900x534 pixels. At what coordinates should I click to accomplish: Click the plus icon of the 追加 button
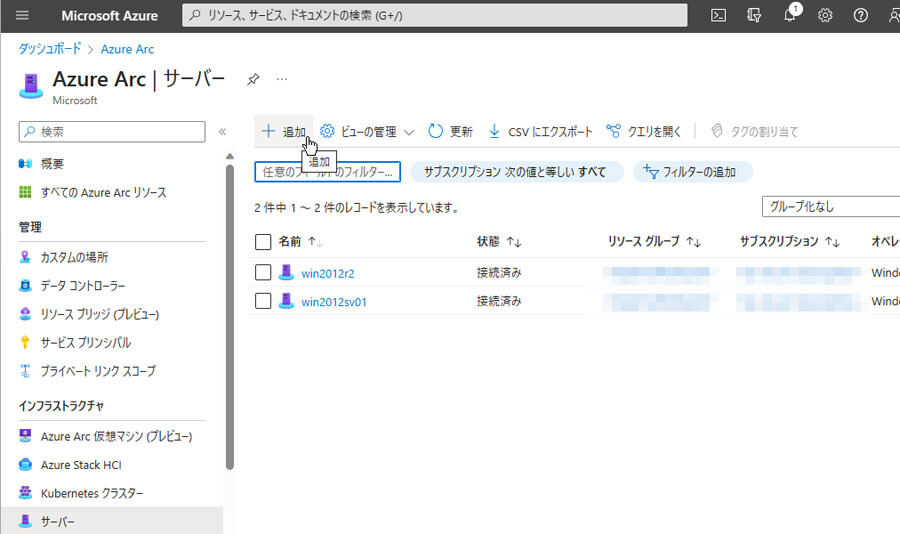pyautogui.click(x=268, y=131)
